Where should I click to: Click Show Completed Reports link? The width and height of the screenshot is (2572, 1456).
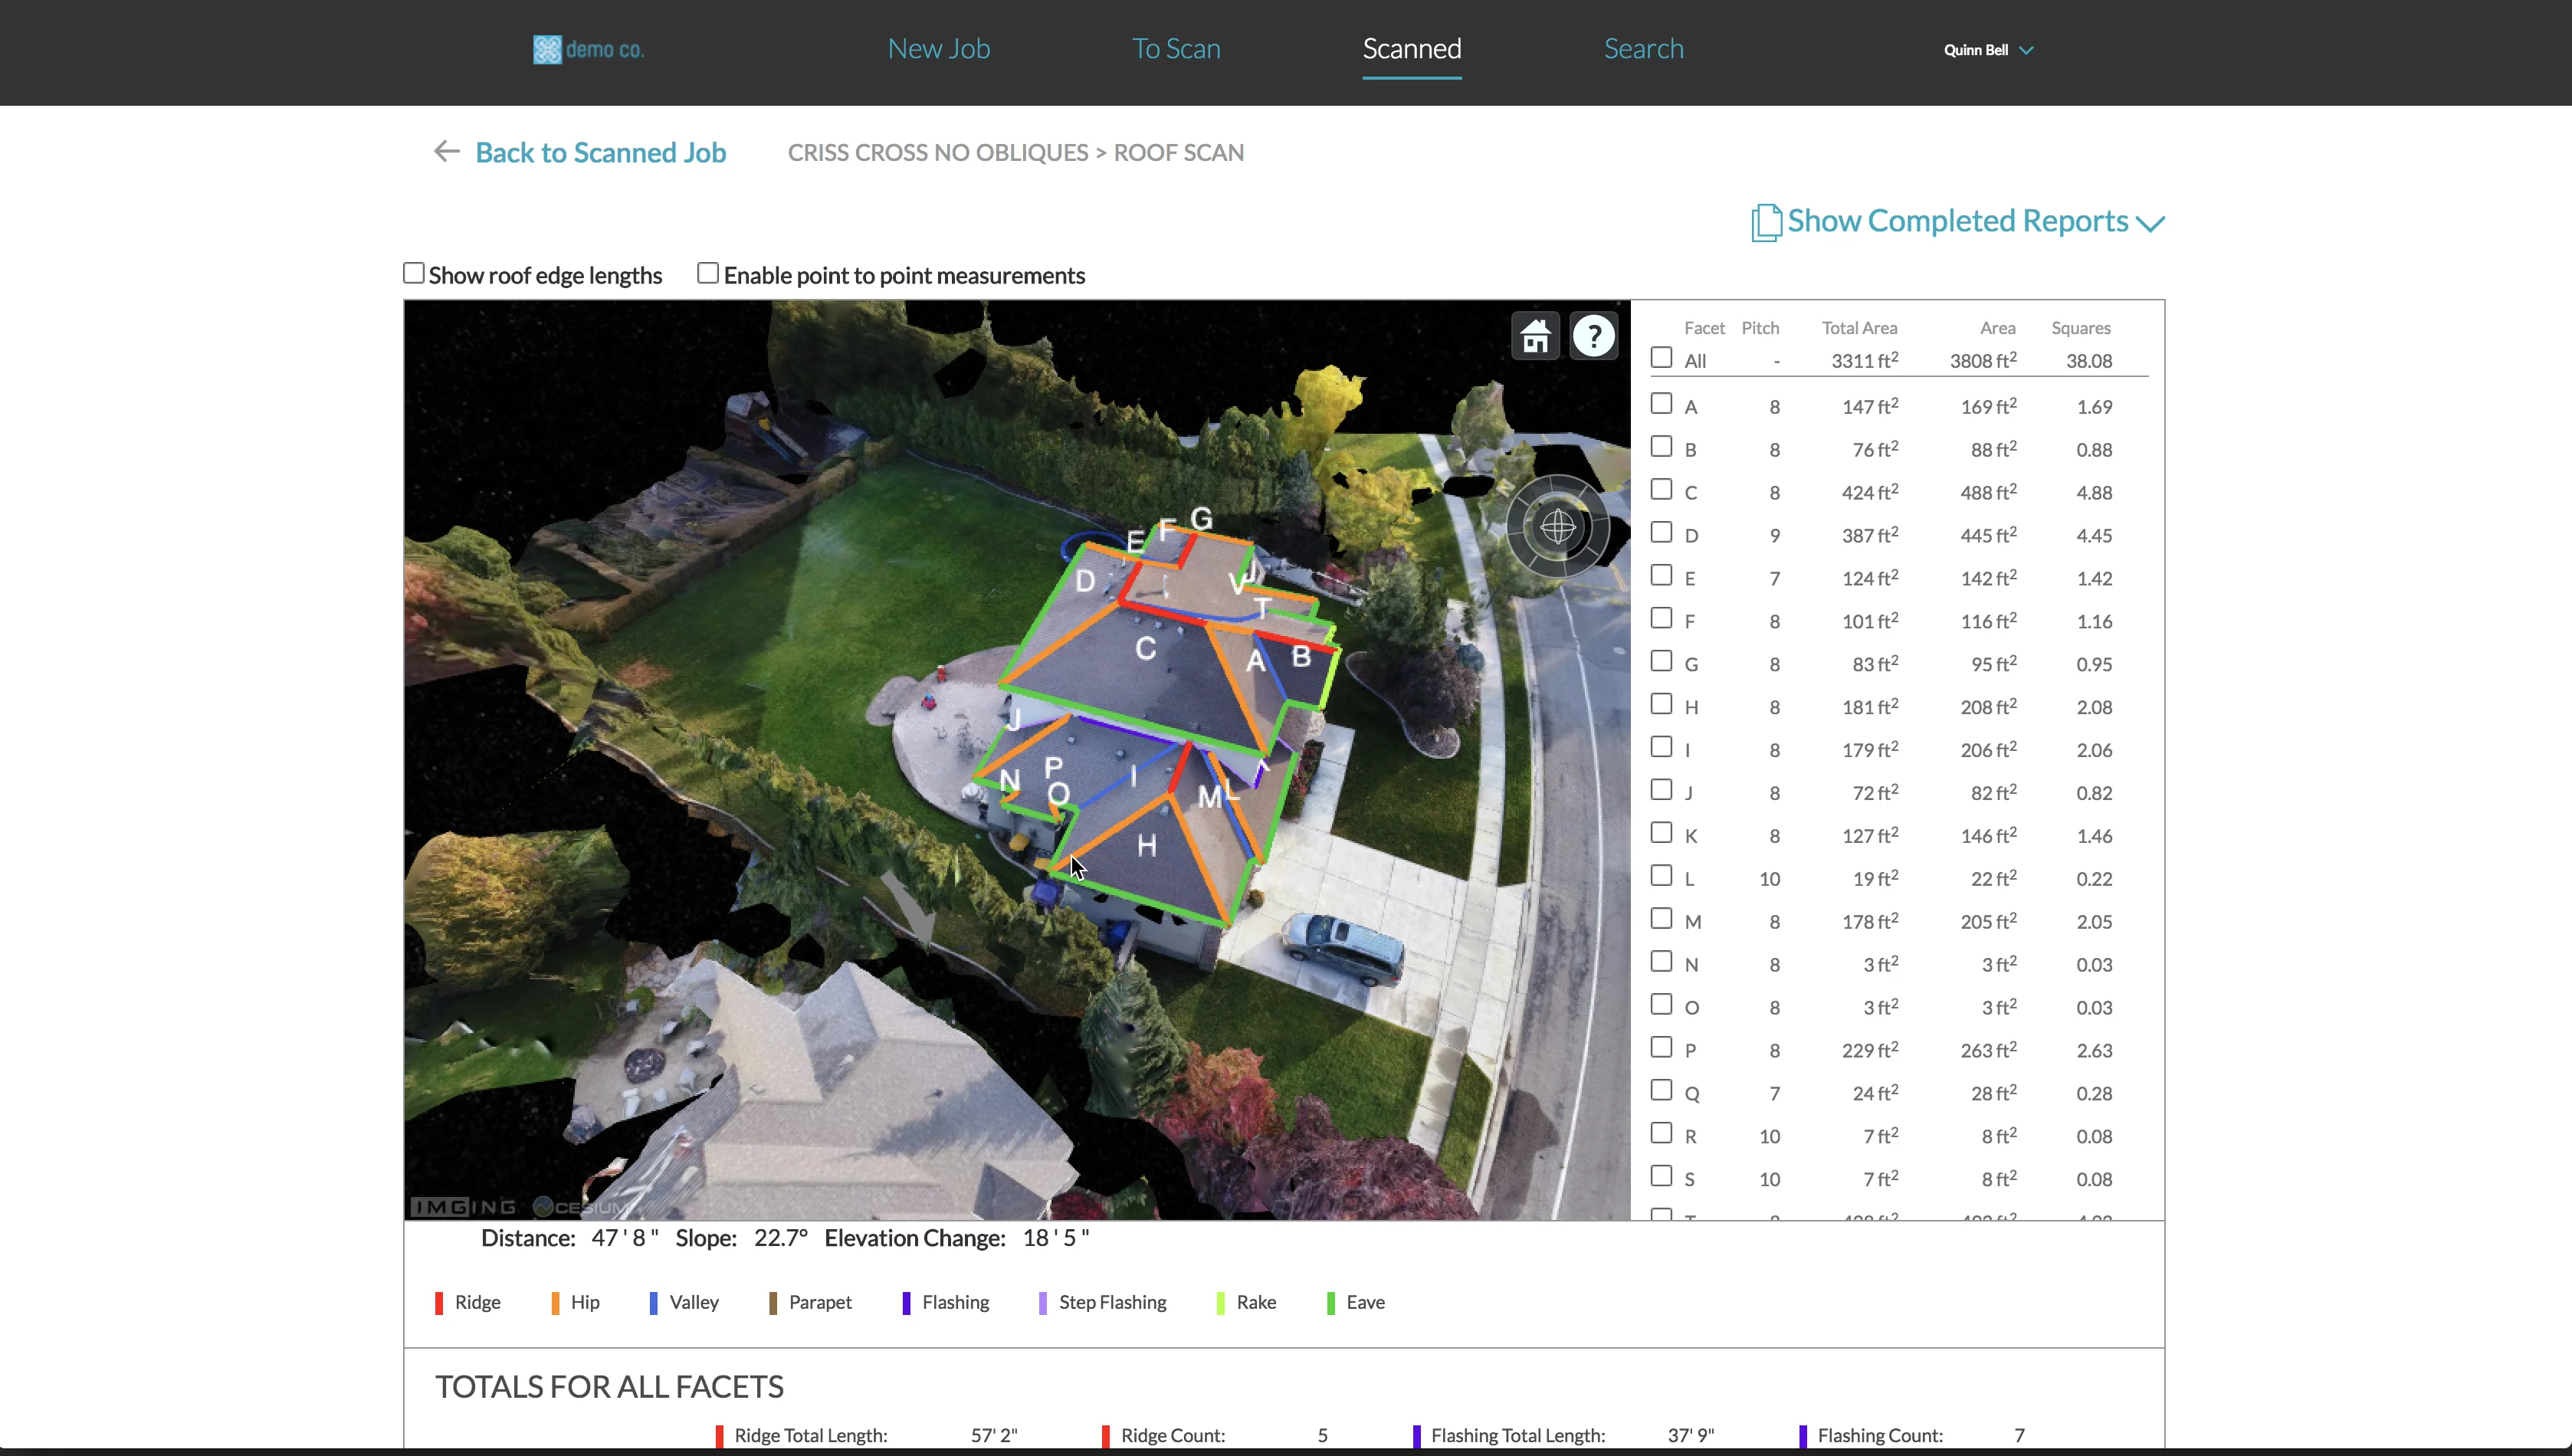point(1957,221)
